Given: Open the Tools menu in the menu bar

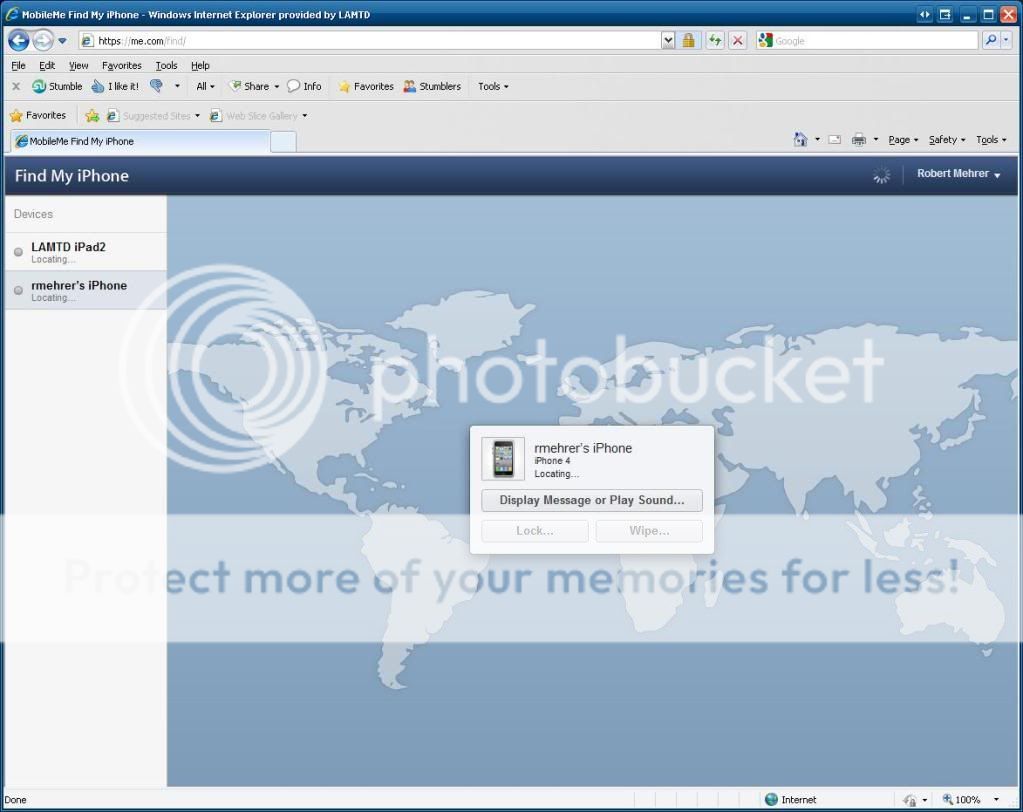Looking at the screenshot, I should 166,65.
